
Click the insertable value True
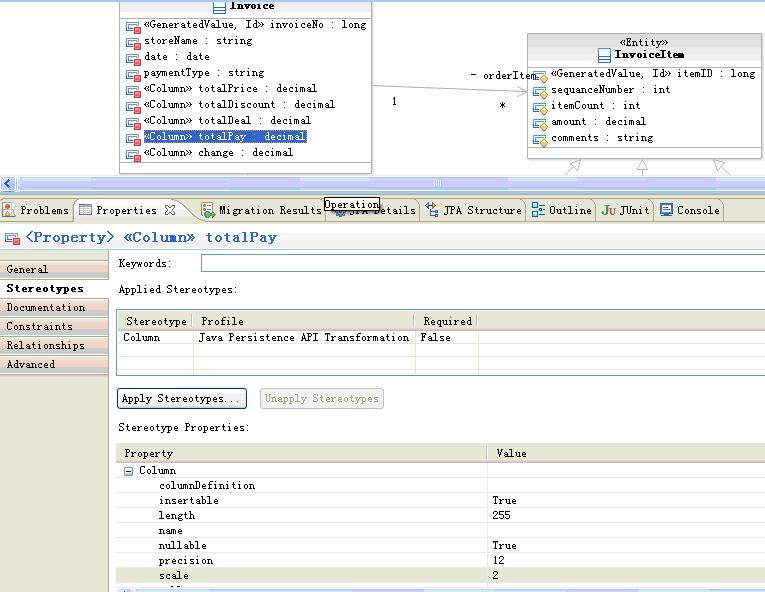click(x=504, y=501)
